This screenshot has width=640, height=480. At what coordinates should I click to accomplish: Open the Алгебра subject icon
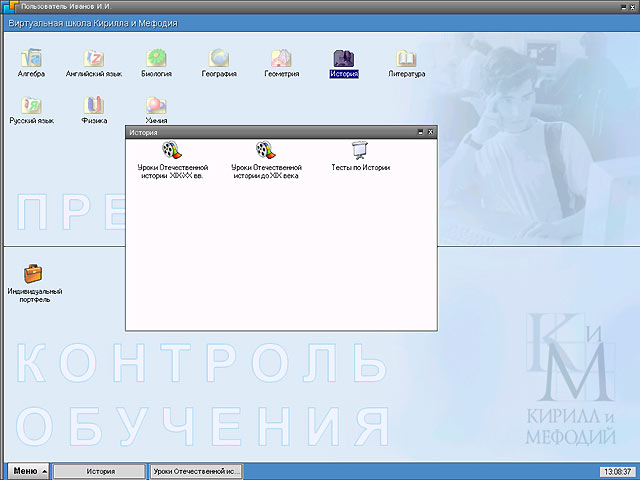point(31,58)
